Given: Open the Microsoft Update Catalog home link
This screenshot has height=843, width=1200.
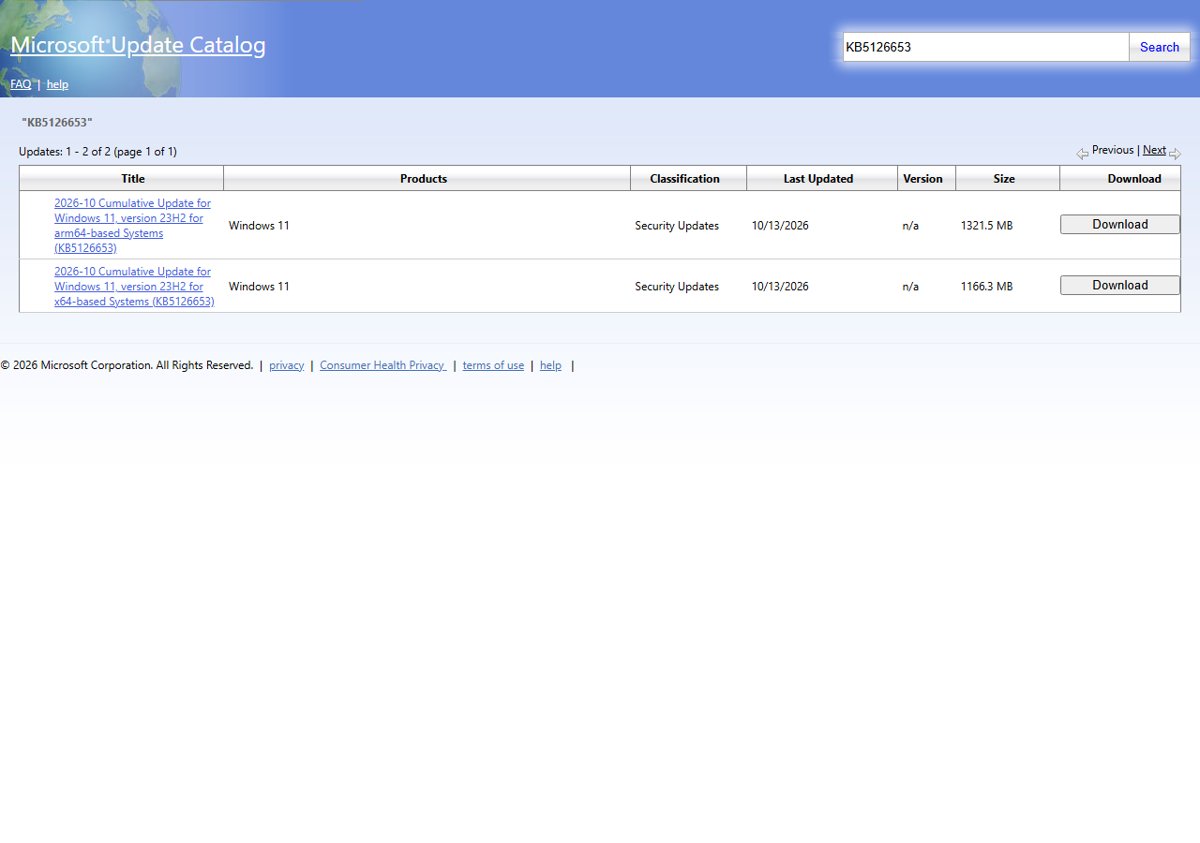Looking at the screenshot, I should point(138,45).
